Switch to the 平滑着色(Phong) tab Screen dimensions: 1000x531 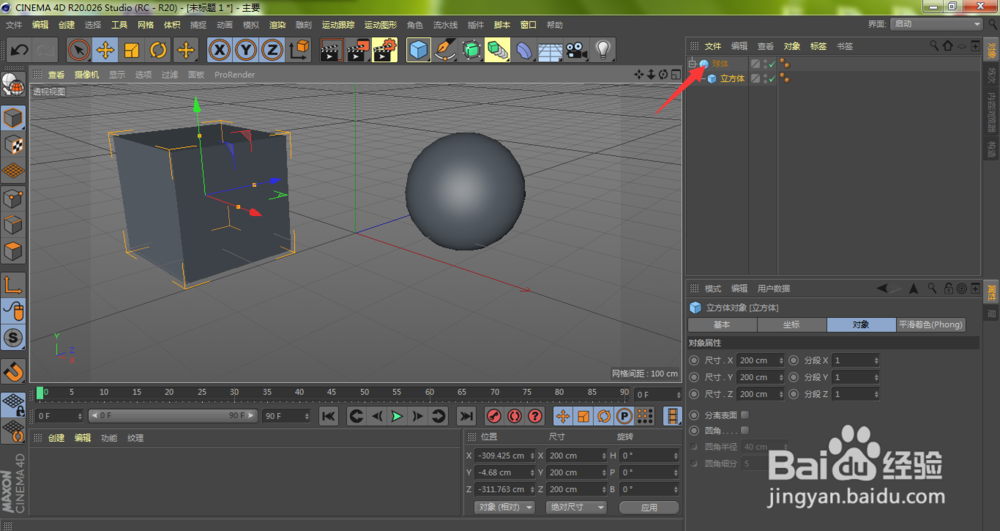point(930,324)
